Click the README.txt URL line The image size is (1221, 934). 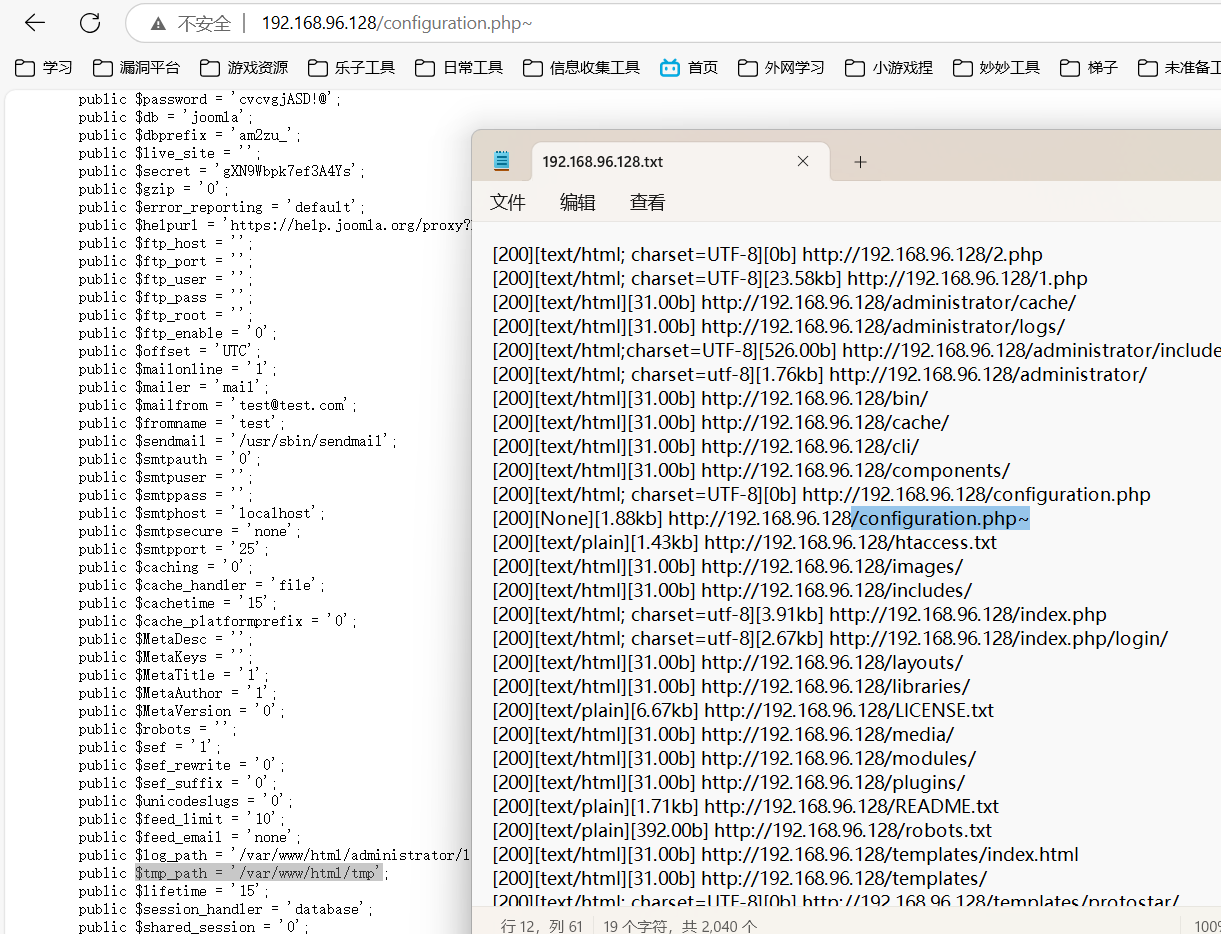point(746,806)
